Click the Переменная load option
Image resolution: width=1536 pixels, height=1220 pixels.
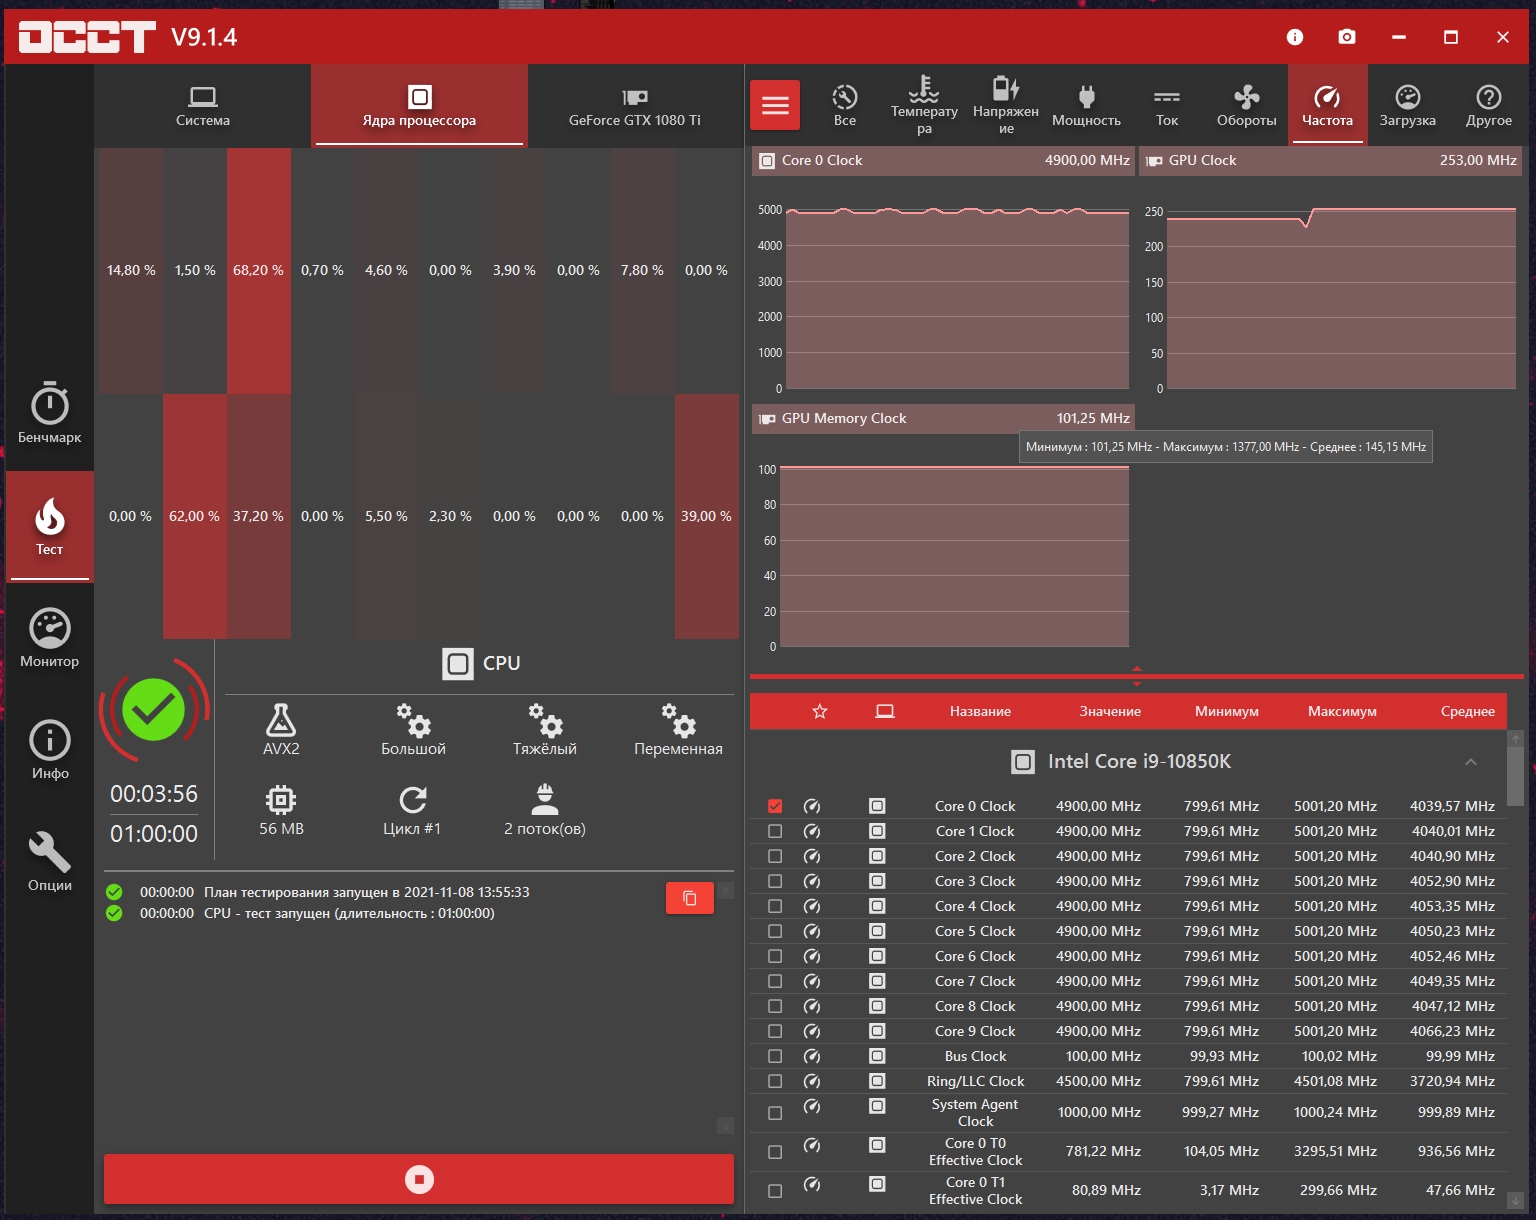coord(678,729)
